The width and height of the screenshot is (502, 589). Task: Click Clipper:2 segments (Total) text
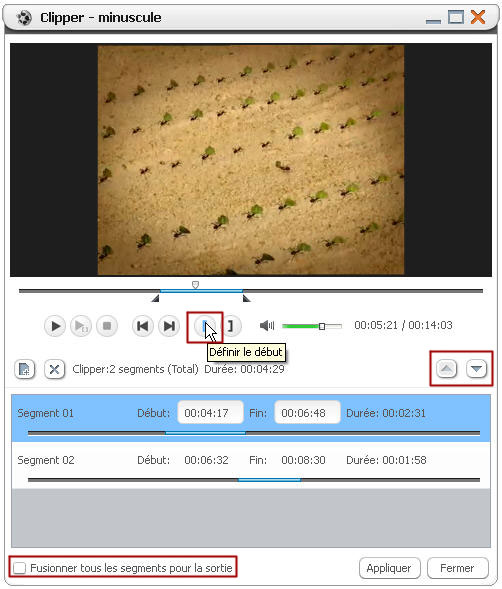pyautogui.click(x=135, y=369)
